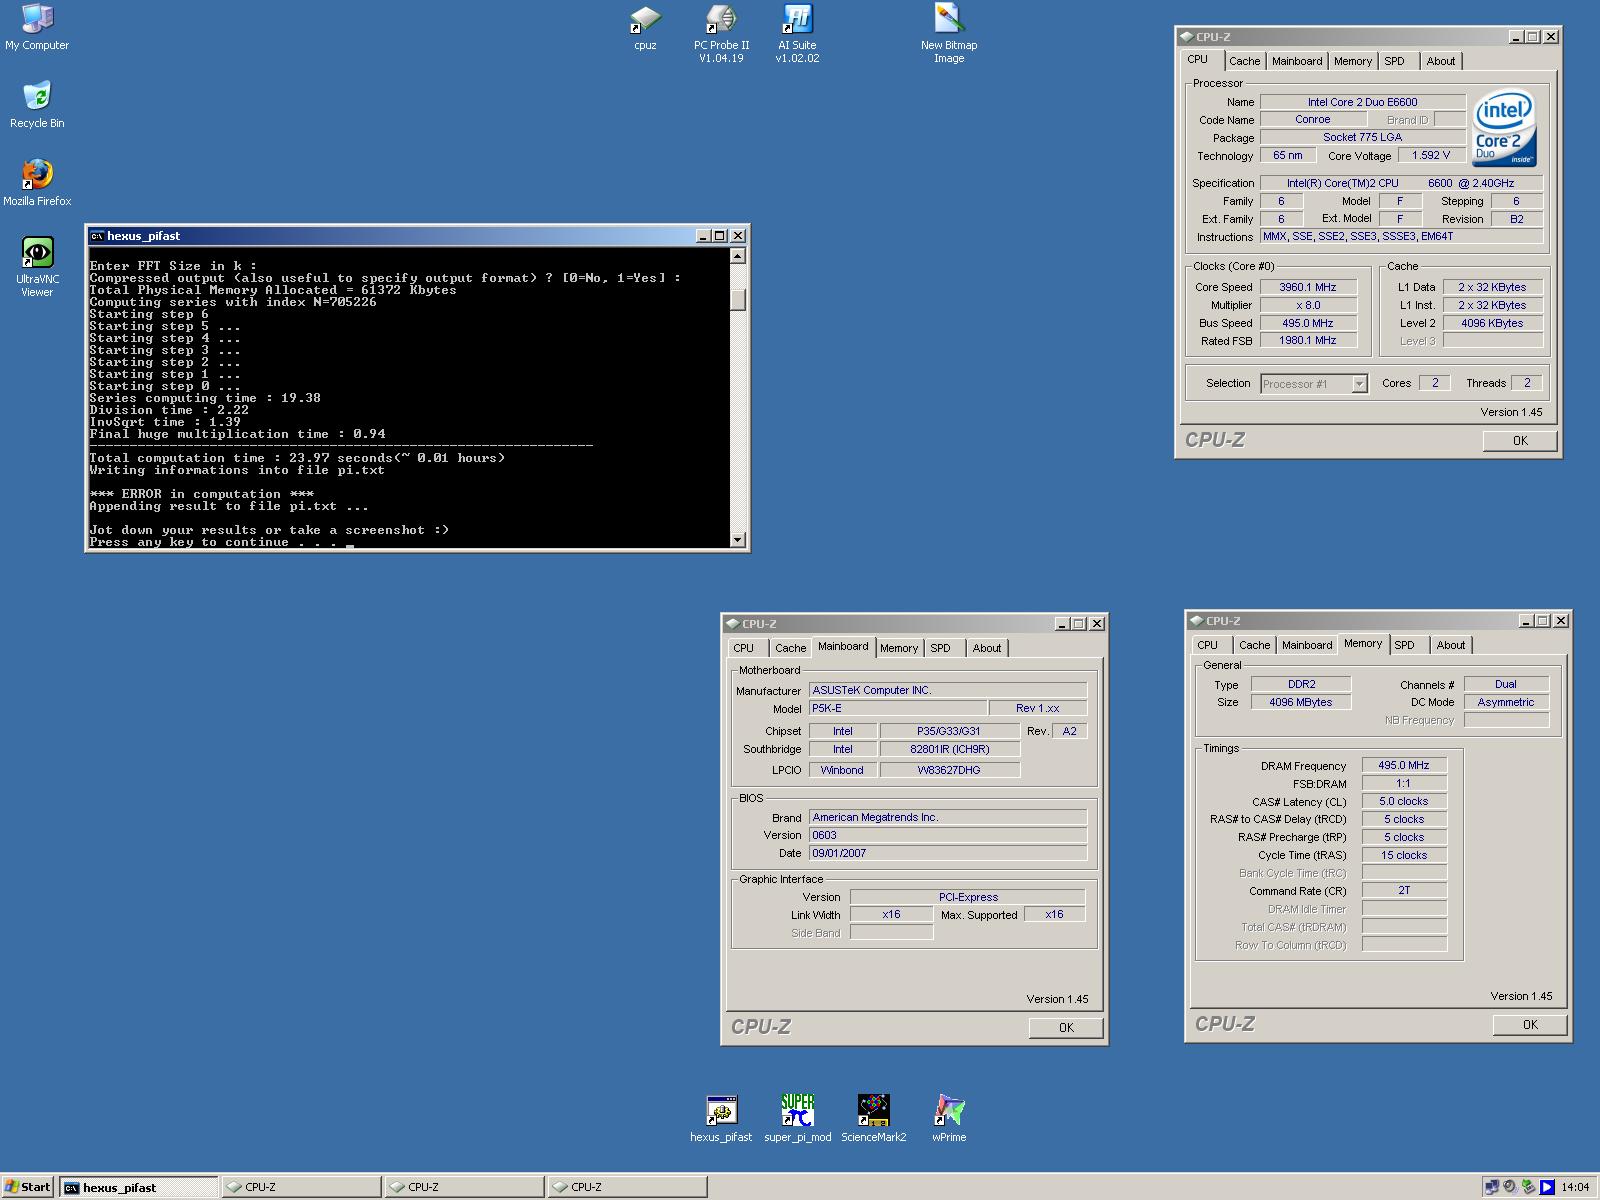The image size is (1600, 1200).
Task: Switch to CPU tab in Mainboard window
Action: pos(744,648)
